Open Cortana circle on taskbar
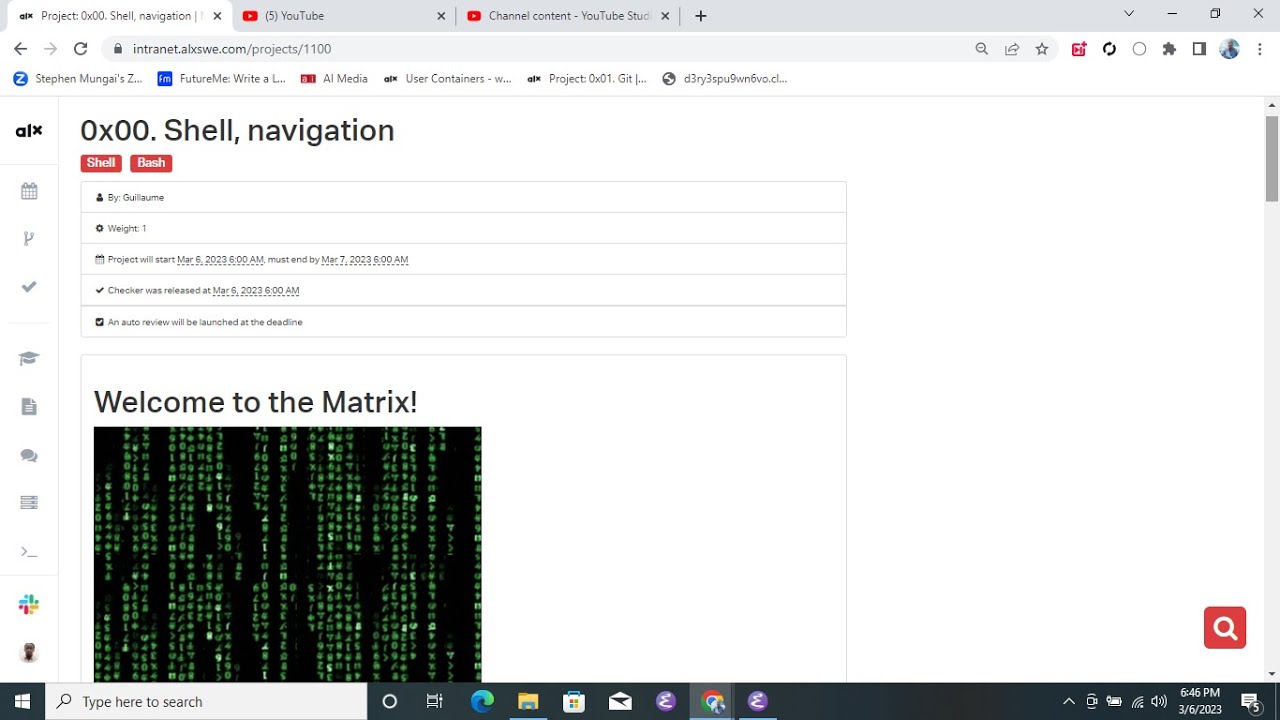1280x720 pixels. 390,701
